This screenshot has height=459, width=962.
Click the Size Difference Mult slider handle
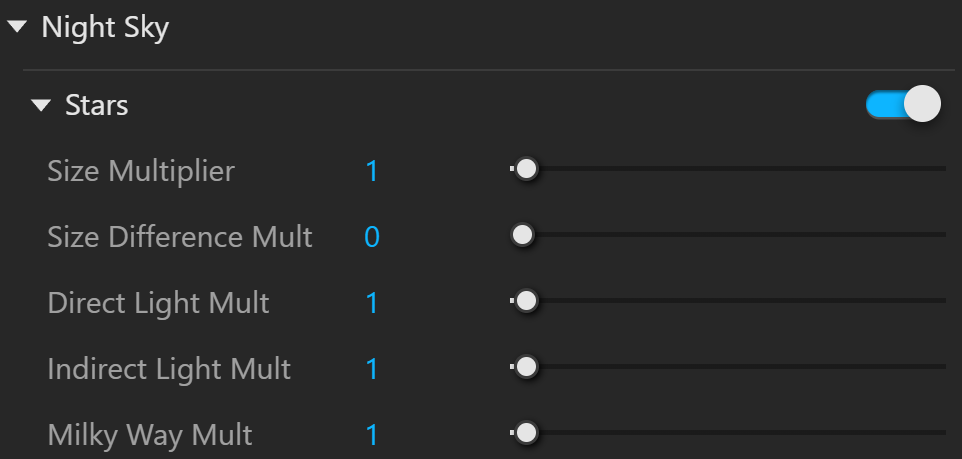pos(522,235)
